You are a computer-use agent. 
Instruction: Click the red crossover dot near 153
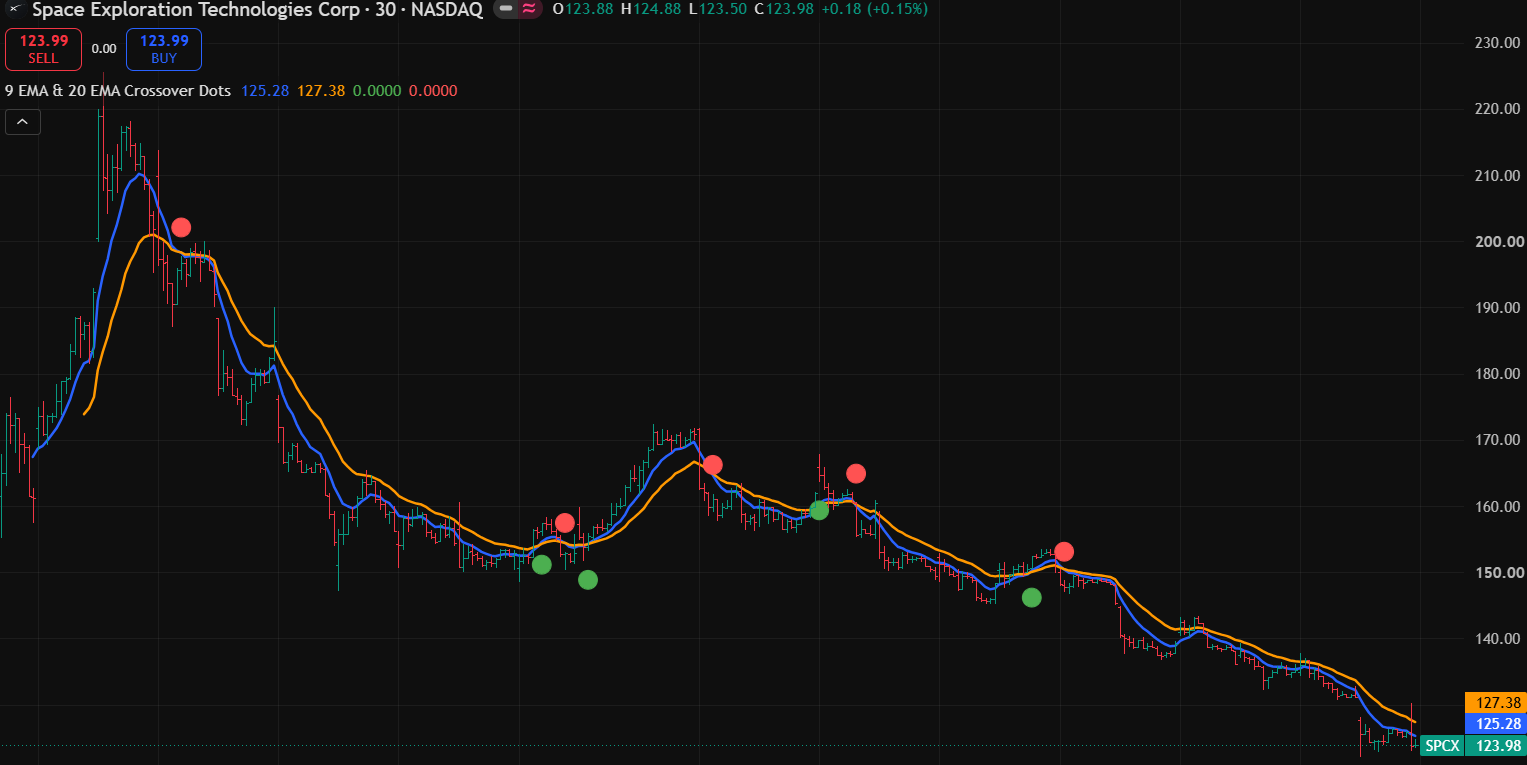(x=1064, y=551)
